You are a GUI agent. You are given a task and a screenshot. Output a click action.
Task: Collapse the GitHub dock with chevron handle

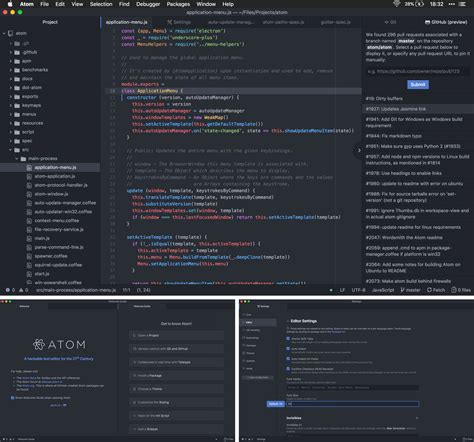(359, 150)
